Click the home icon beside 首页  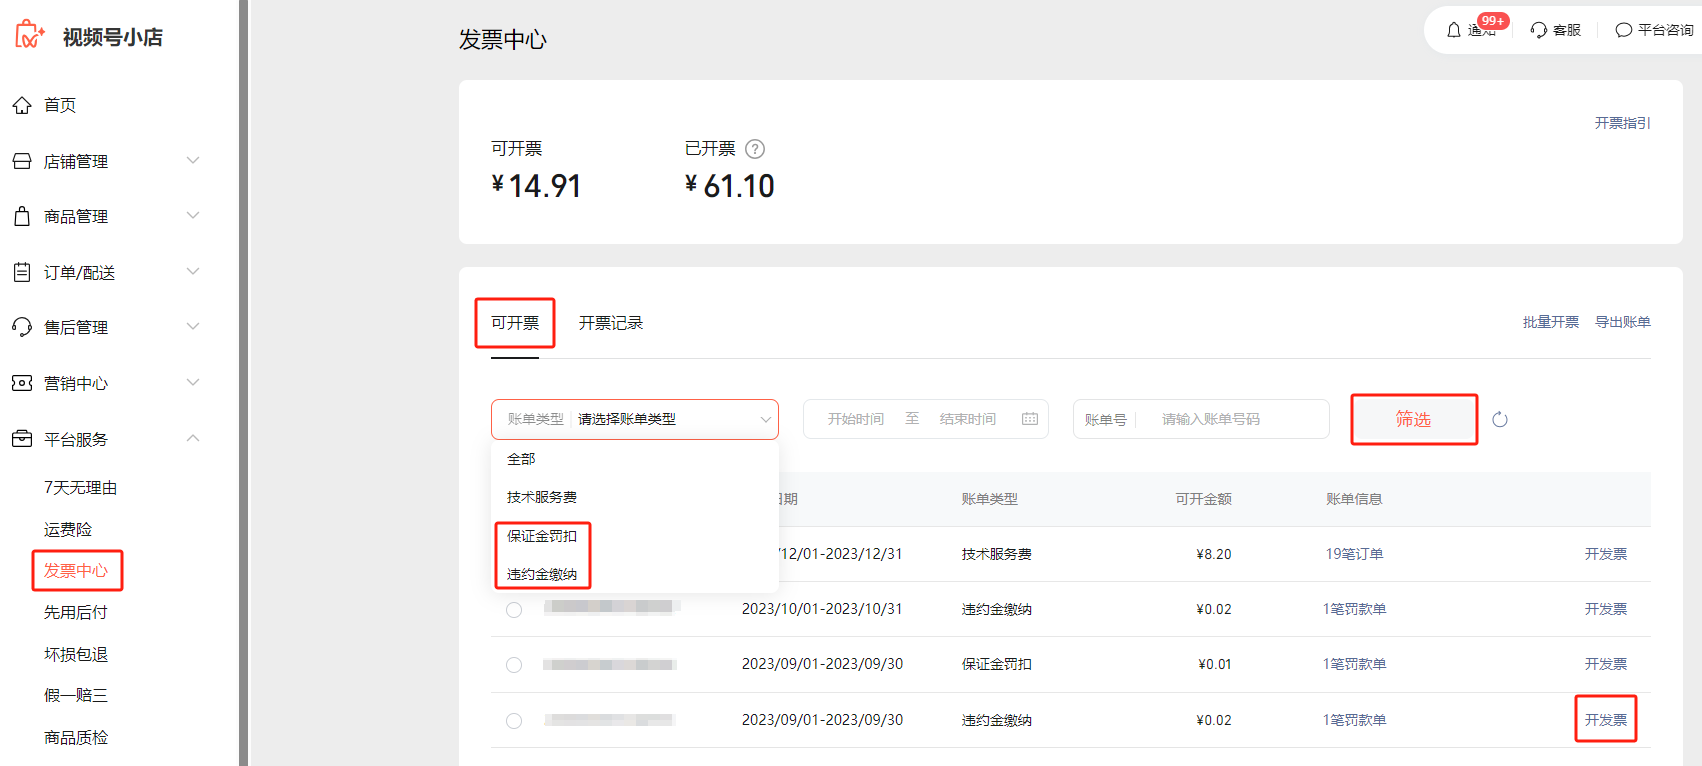point(22,105)
